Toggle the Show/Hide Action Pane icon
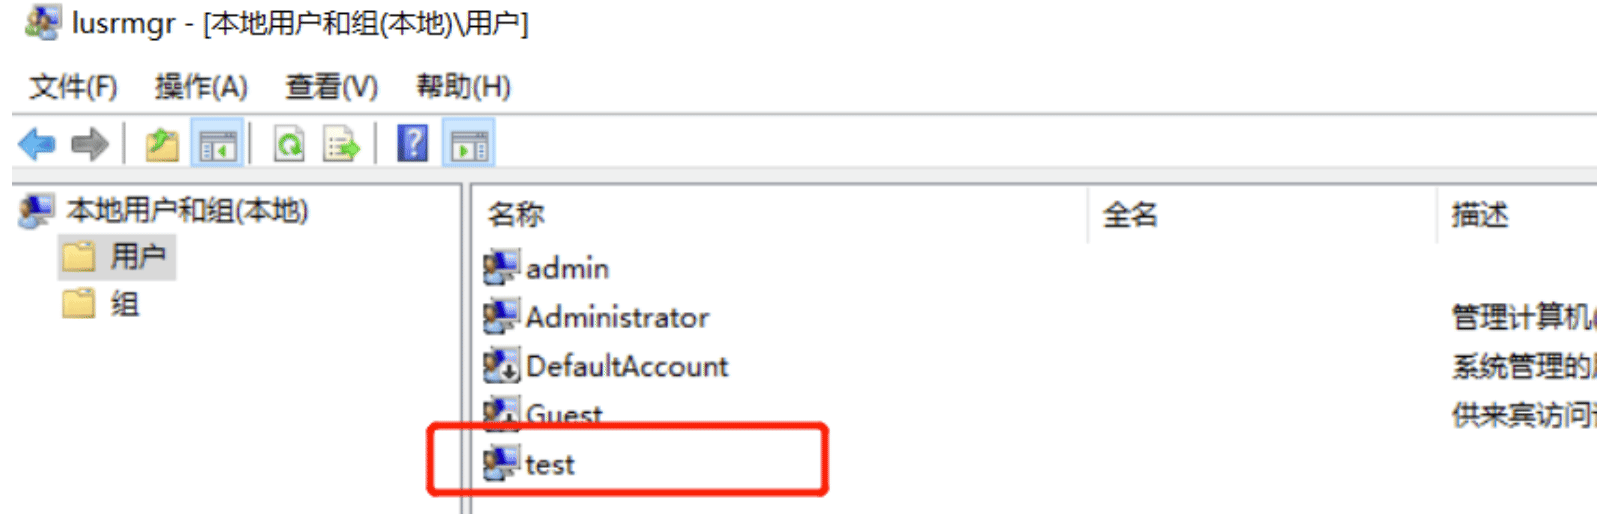This screenshot has height=514, width=1602. click(x=469, y=145)
